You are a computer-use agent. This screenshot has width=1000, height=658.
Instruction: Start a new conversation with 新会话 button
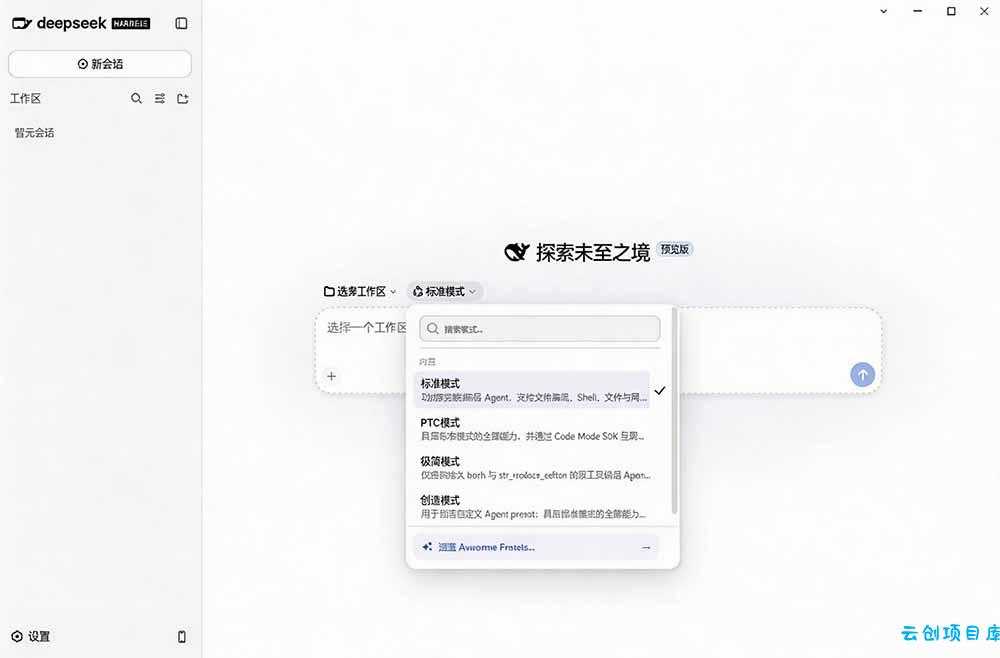(100, 64)
